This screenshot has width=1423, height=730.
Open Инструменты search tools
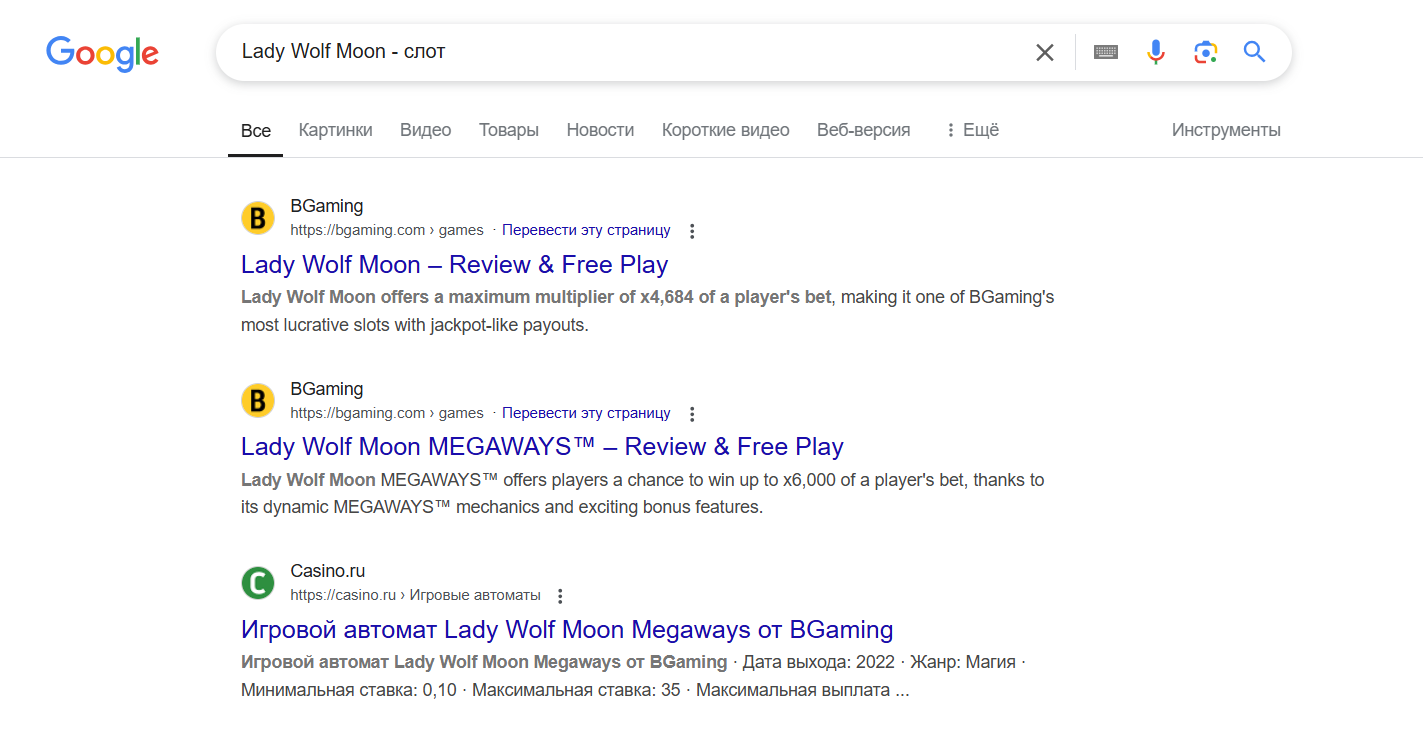click(x=1226, y=130)
